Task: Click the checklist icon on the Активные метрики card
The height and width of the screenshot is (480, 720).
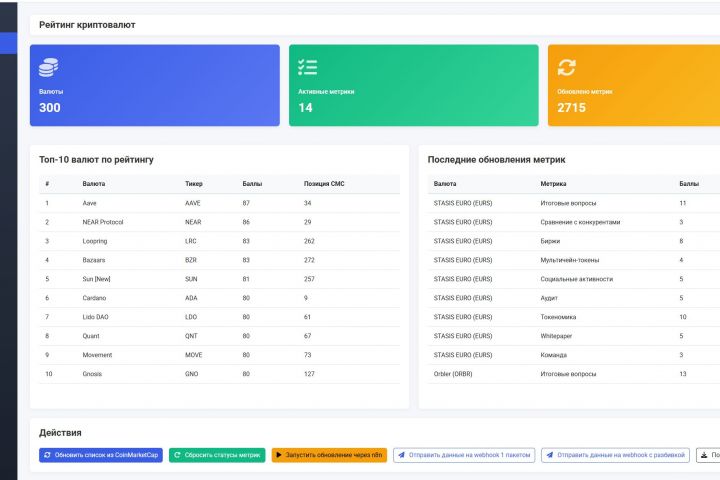Action: (x=307, y=67)
